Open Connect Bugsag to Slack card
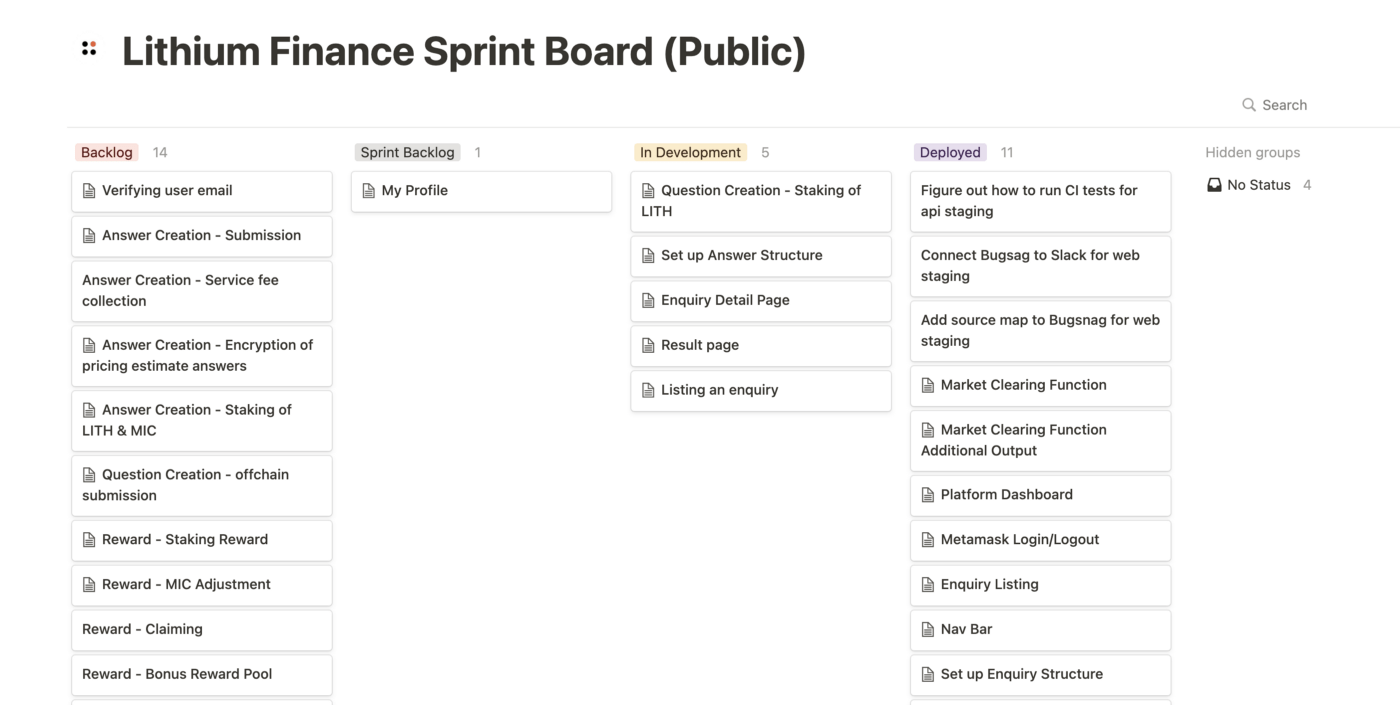Viewport: 1400px width, 705px height. click(1041, 266)
